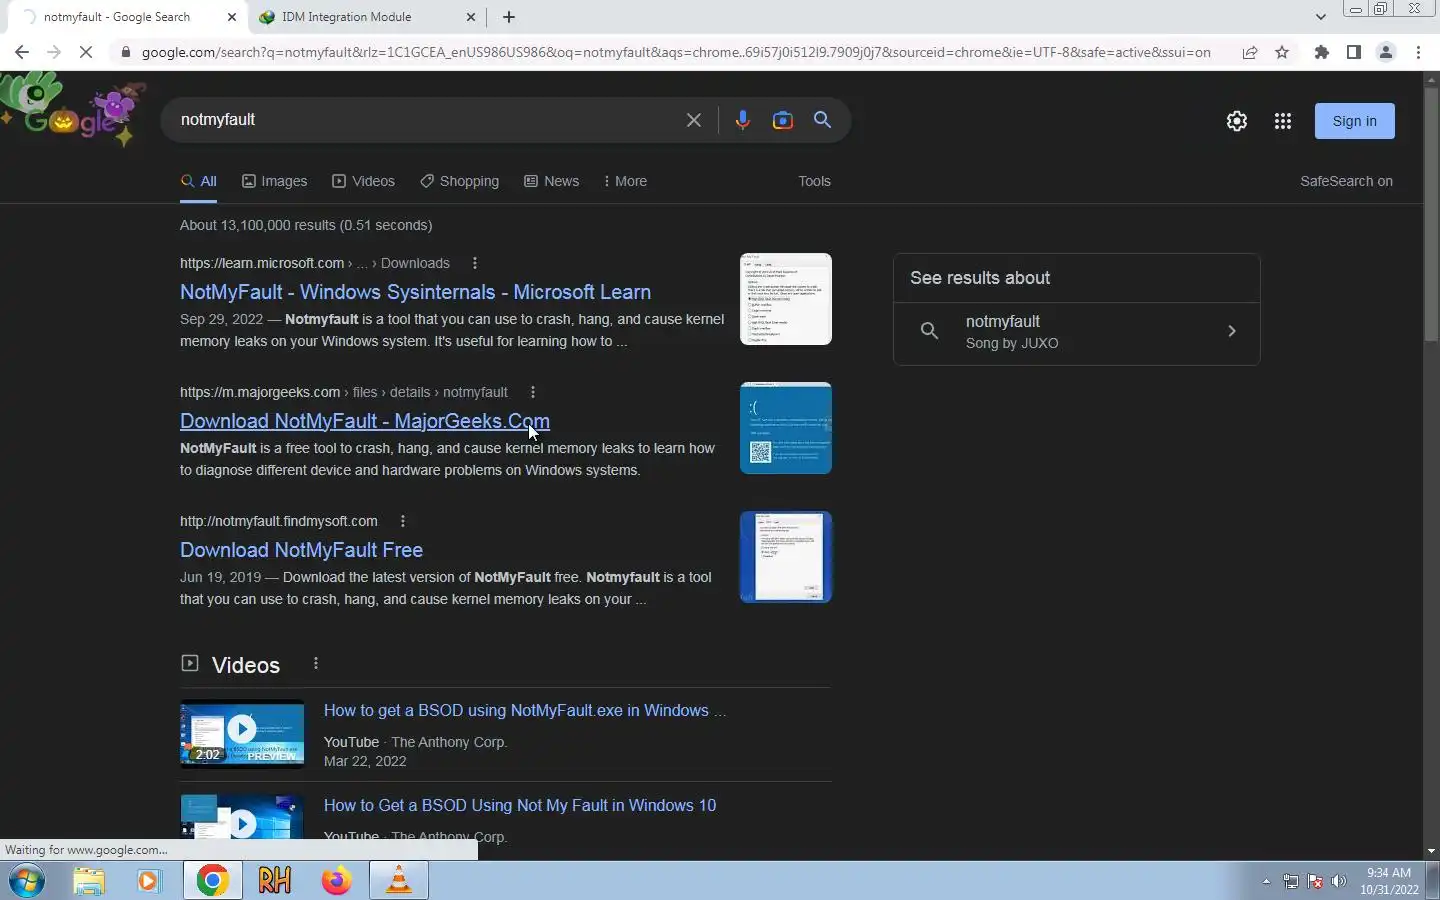The image size is (1440, 900).
Task: Open the Google apps grid
Action: pos(1283,121)
